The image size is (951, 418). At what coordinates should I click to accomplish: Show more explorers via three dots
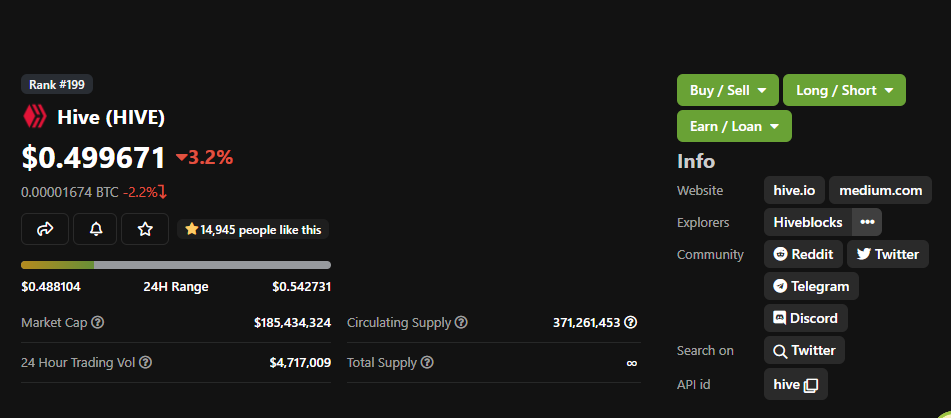[867, 222]
